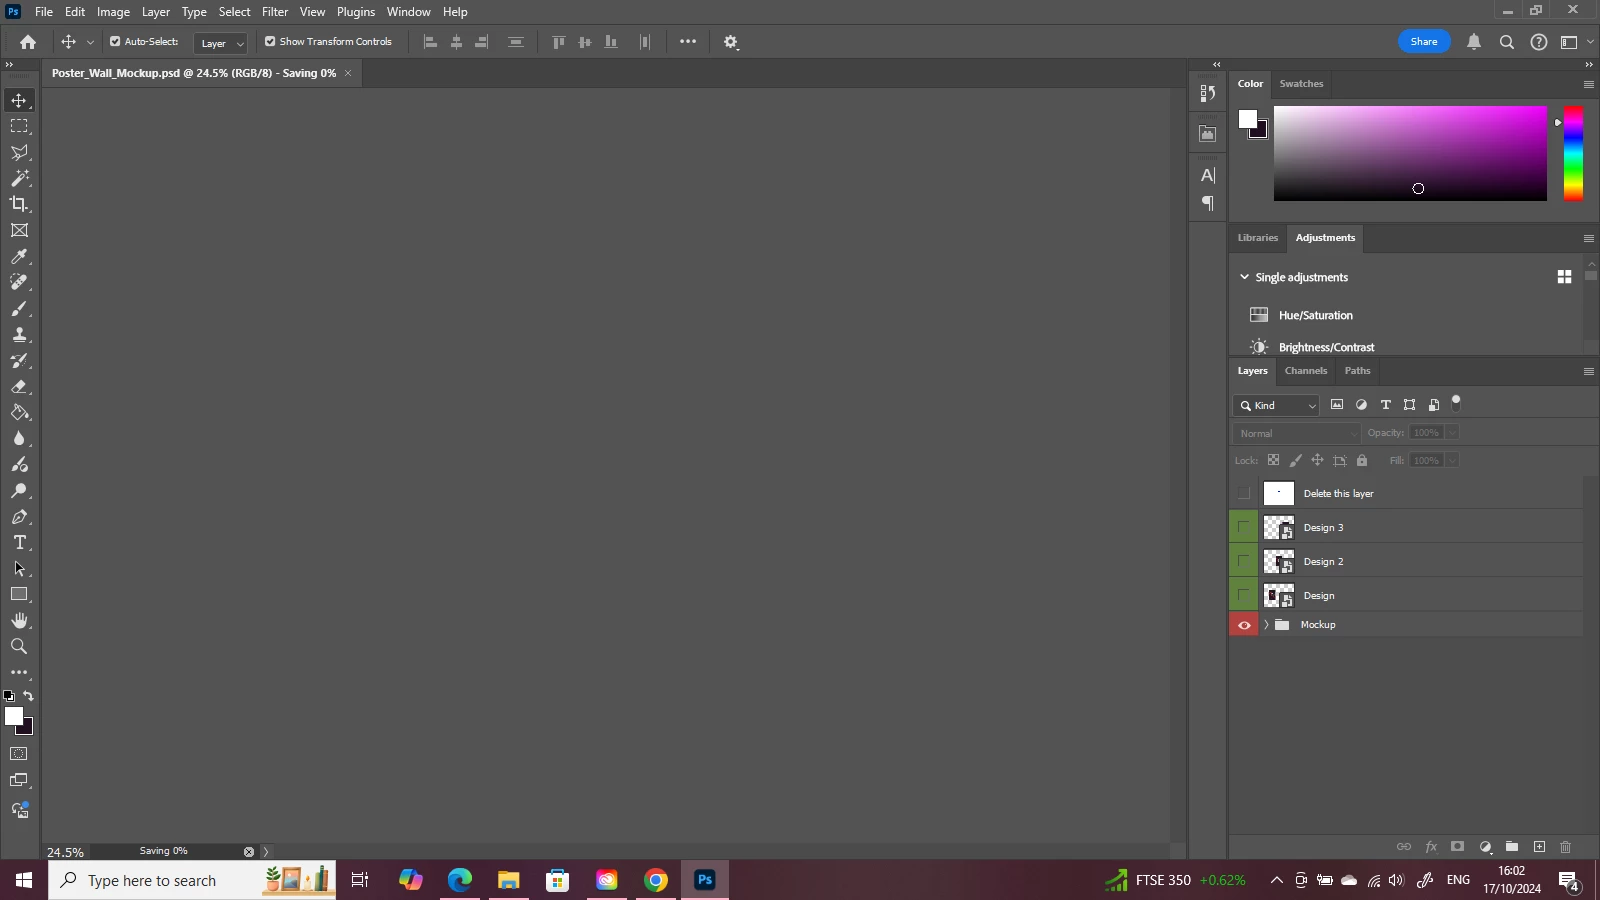This screenshot has height=900, width=1600.
Task: Select the Path Selection tool
Action: 19,568
